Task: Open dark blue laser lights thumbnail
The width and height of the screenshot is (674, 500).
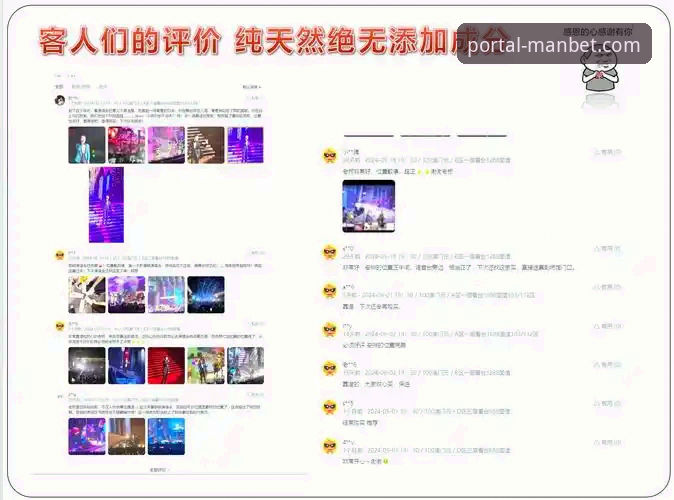Action: pyautogui.click(x=206, y=294)
